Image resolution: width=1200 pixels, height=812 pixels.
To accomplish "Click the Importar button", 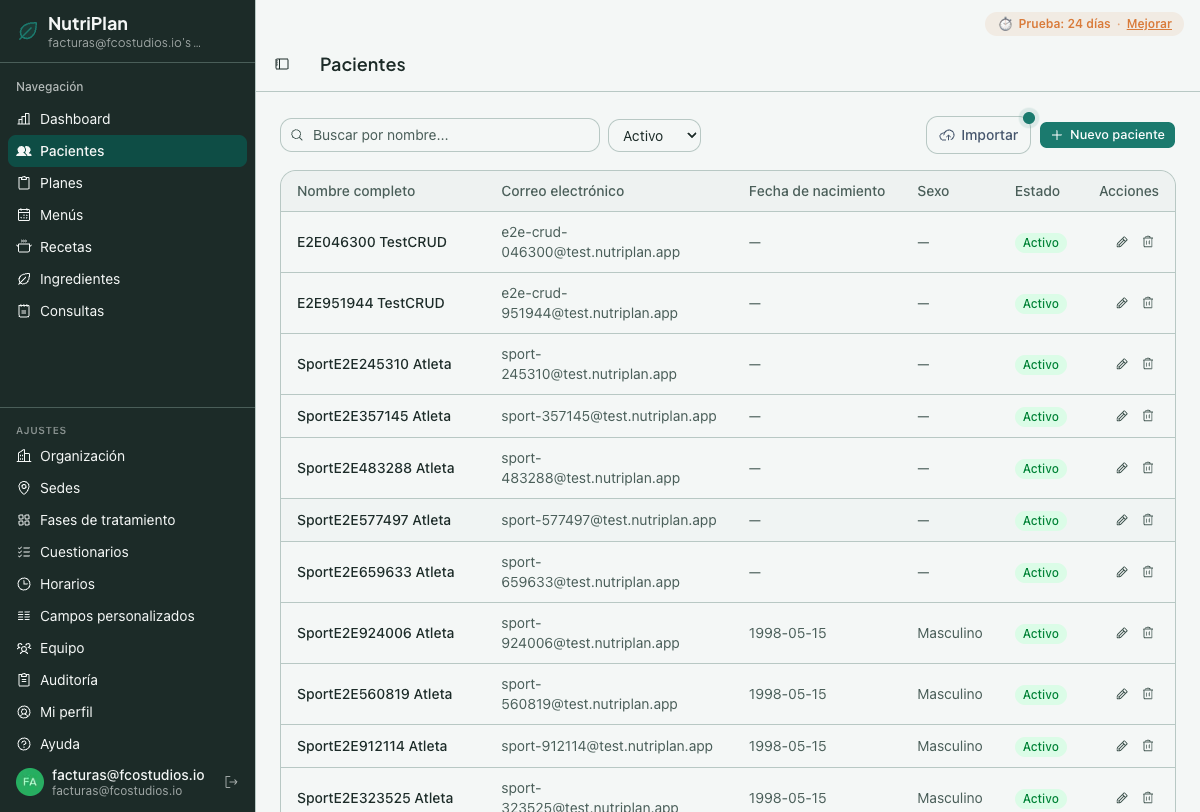I will click(978, 136).
